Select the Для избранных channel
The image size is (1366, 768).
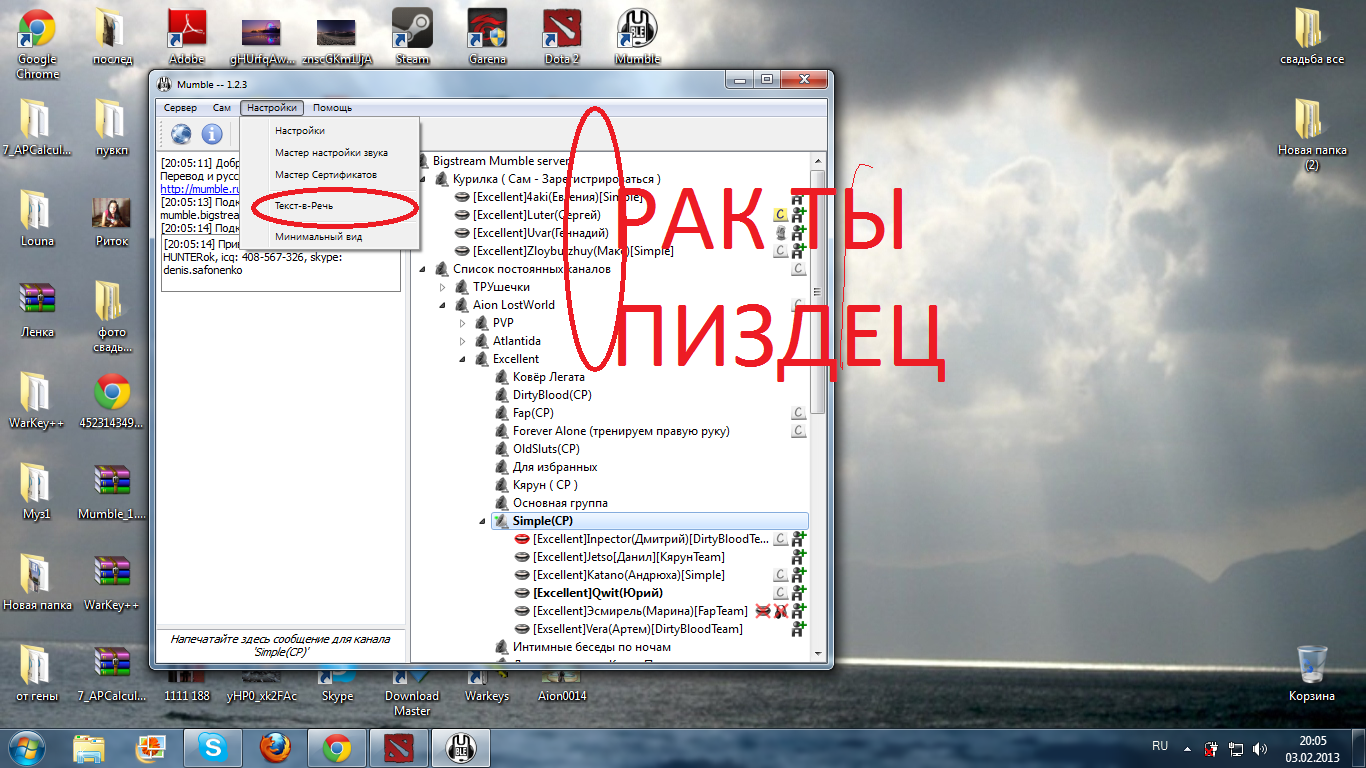click(x=555, y=467)
